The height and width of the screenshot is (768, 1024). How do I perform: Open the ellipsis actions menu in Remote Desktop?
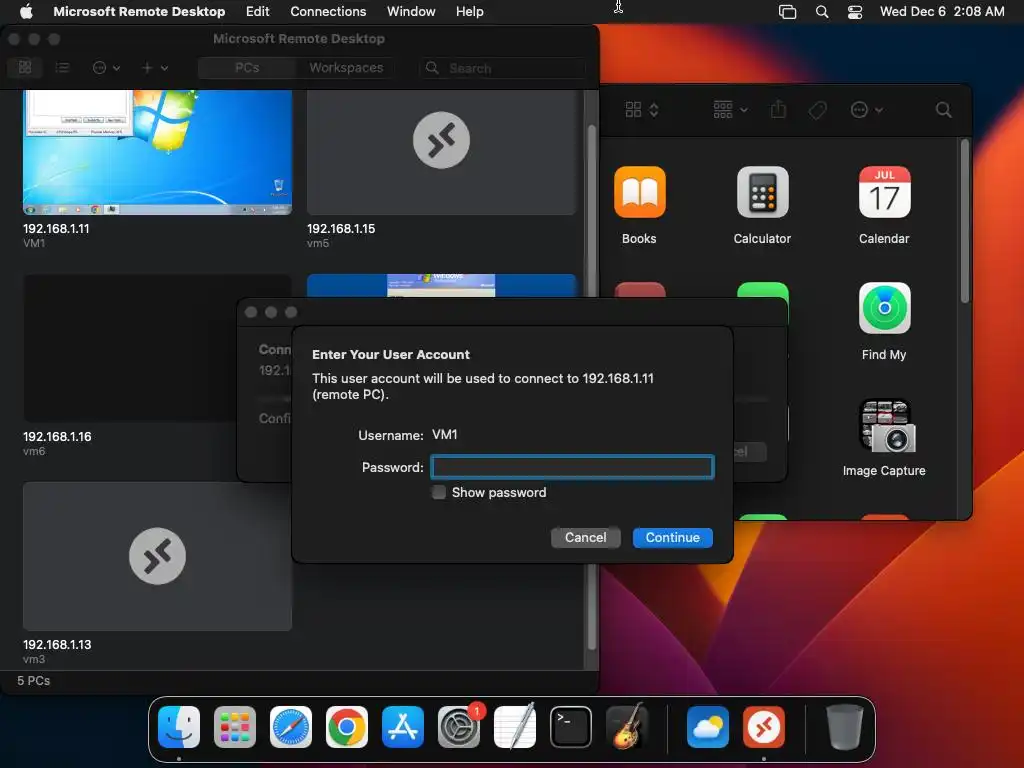(x=106, y=67)
